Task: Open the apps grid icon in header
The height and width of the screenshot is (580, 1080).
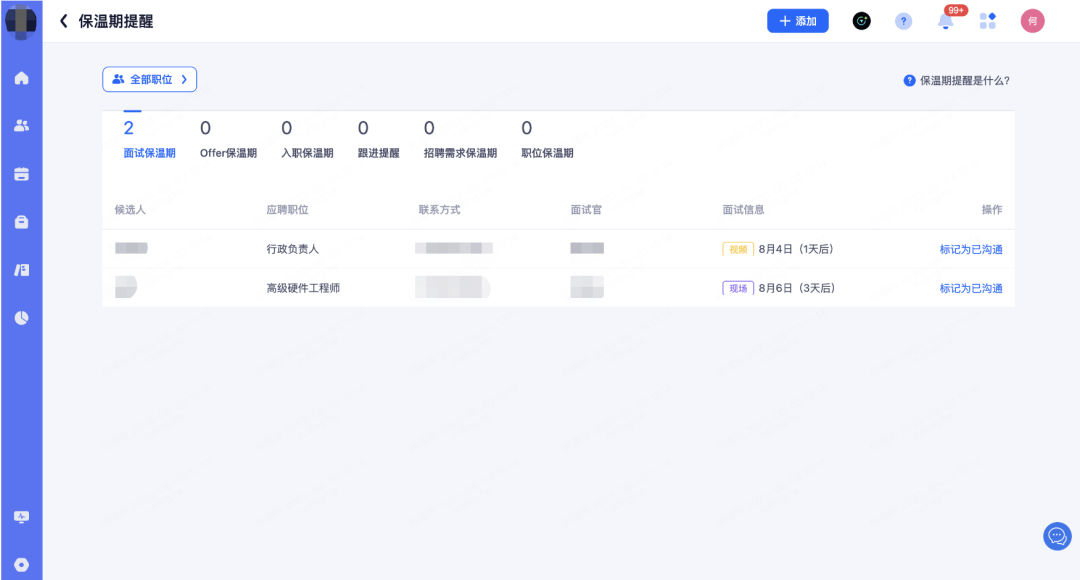Action: pos(988,21)
